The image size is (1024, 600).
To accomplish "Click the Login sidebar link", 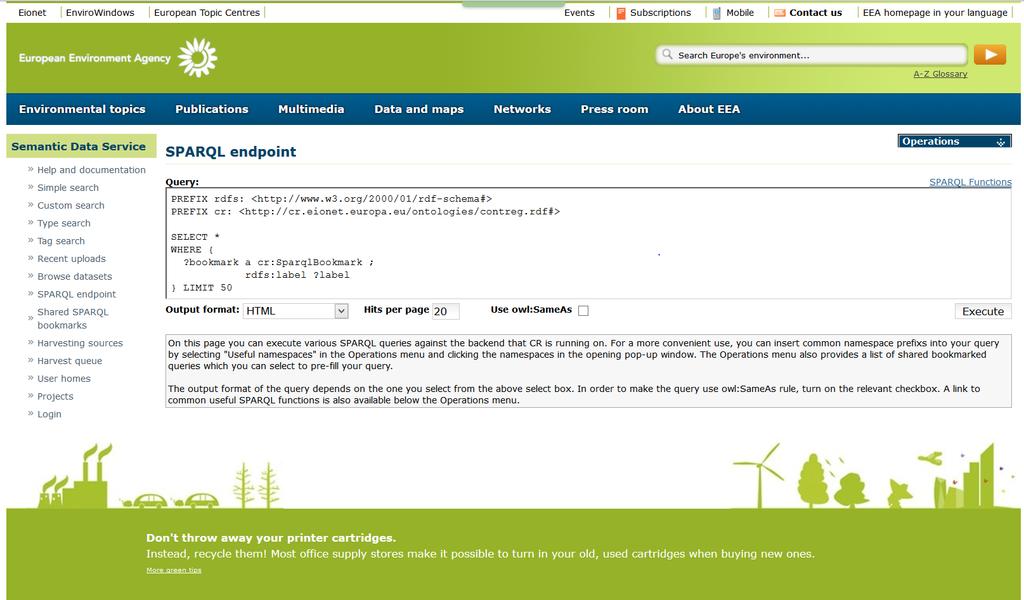I will point(49,414).
